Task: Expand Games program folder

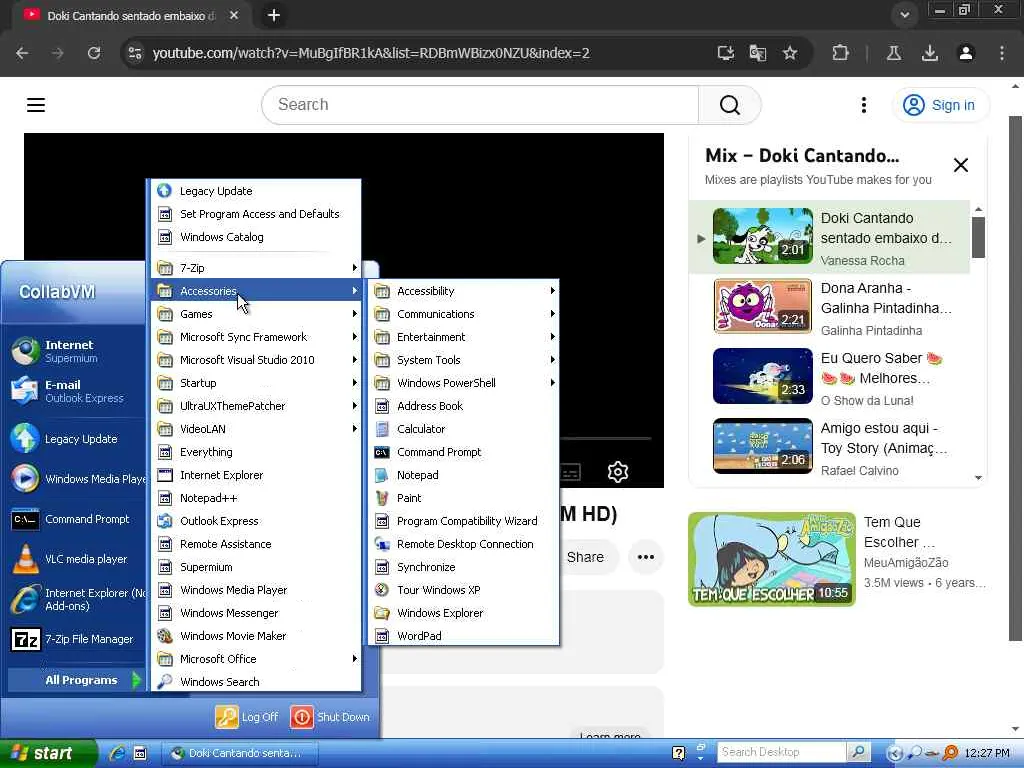Action: point(256,313)
